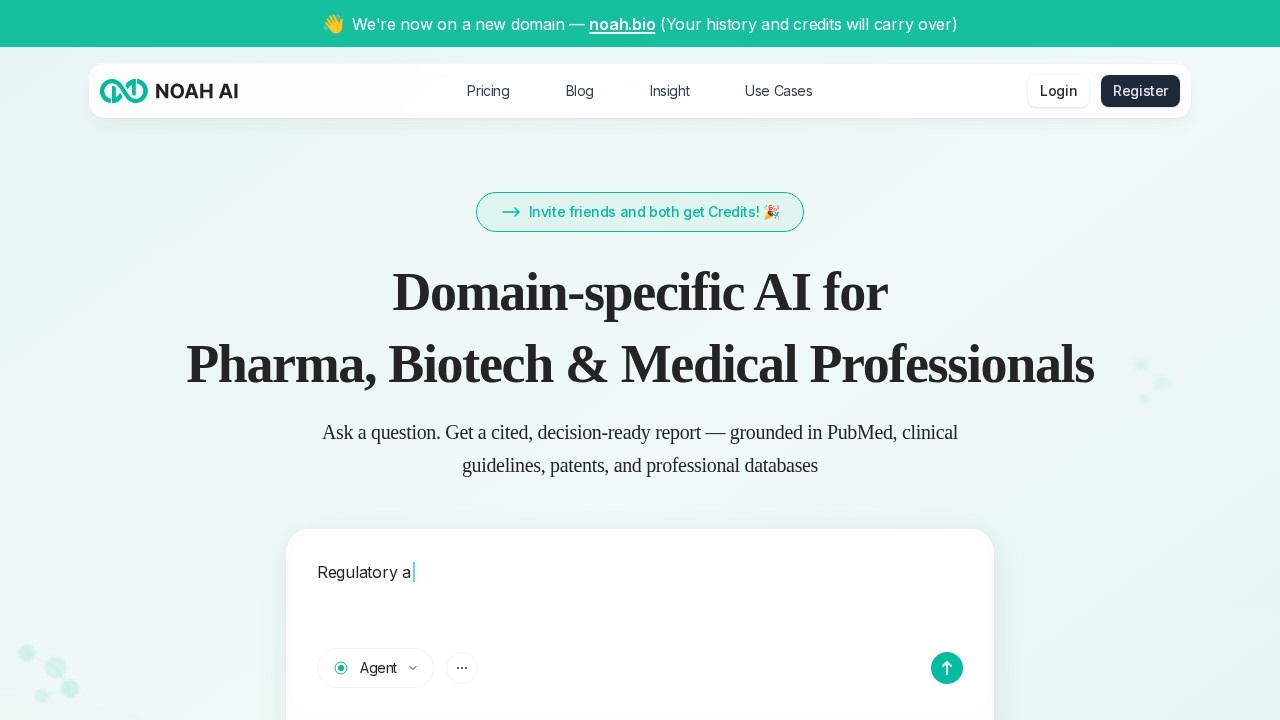Click the "Domain-specific AI for" headline
Image resolution: width=1280 pixels, height=720 pixels.
[640, 293]
